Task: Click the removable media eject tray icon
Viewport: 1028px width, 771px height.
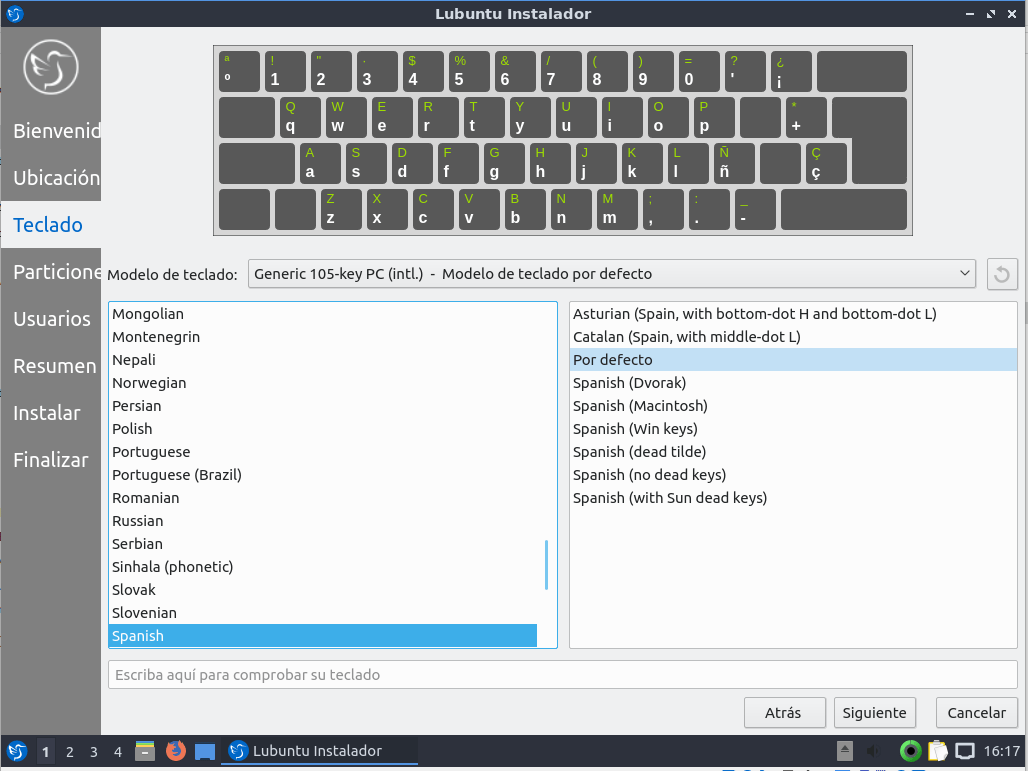Action: [845, 751]
